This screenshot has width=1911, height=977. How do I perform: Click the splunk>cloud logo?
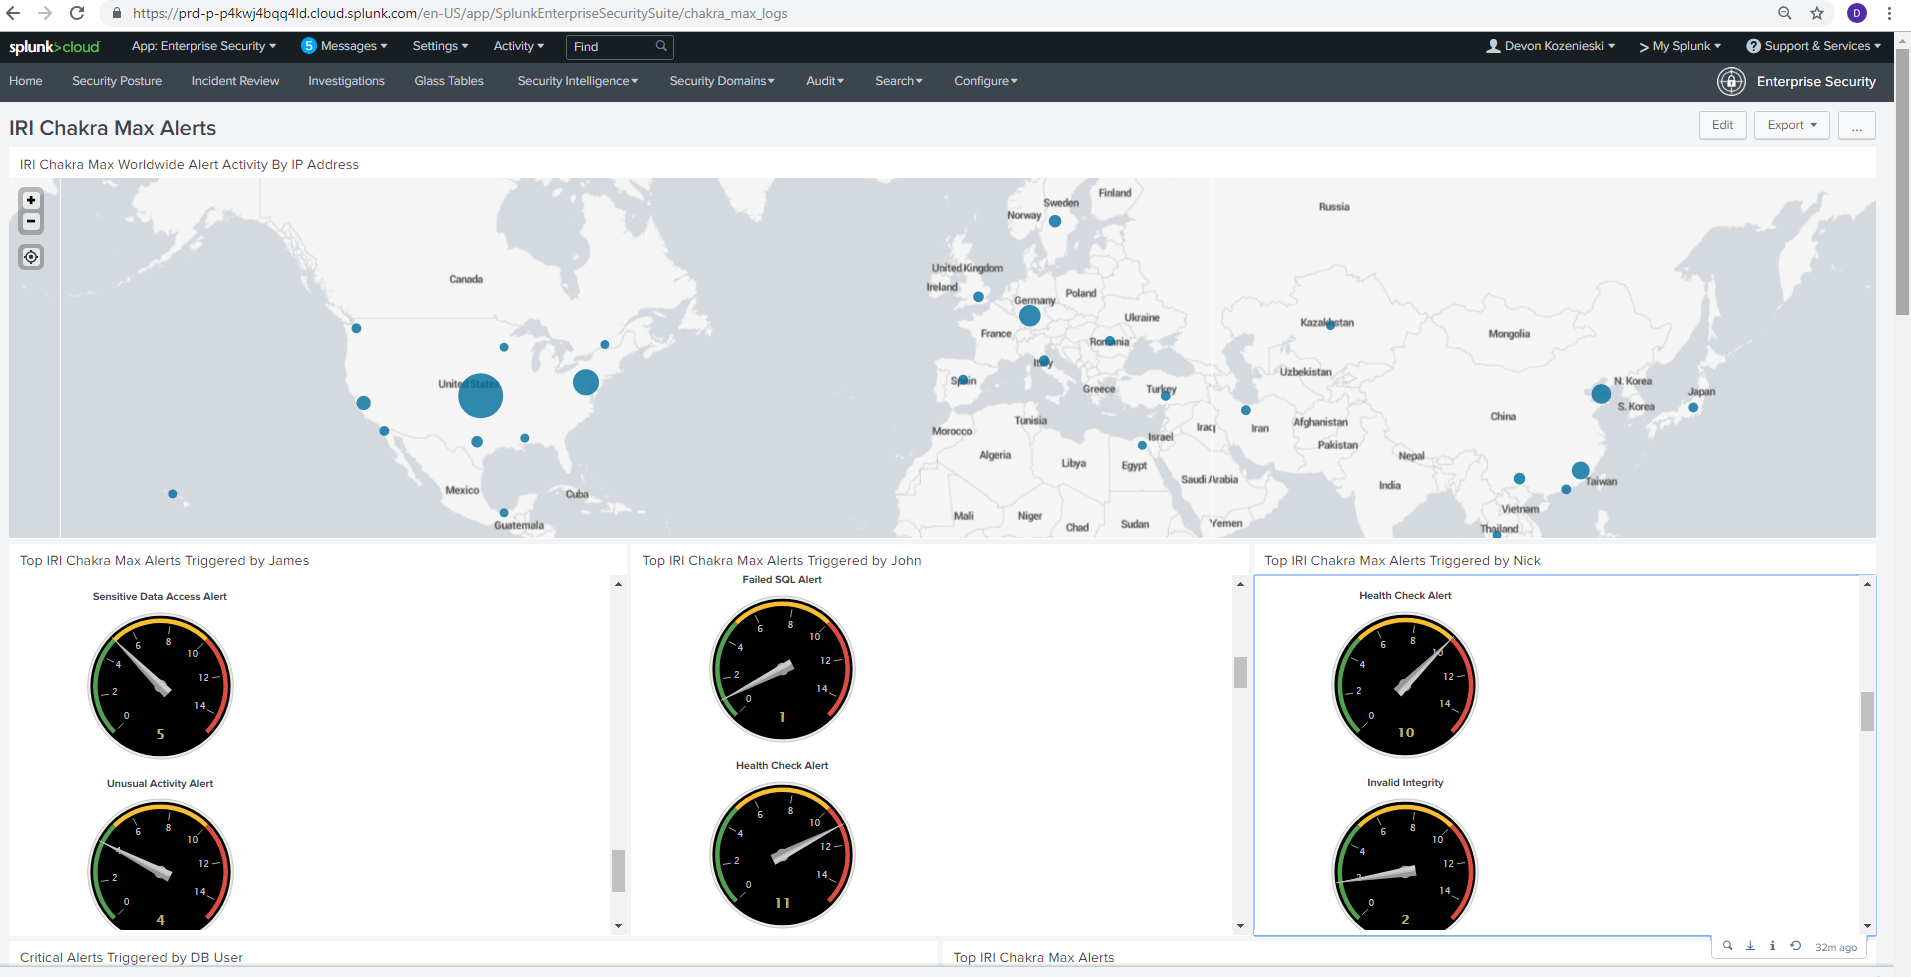pos(54,47)
